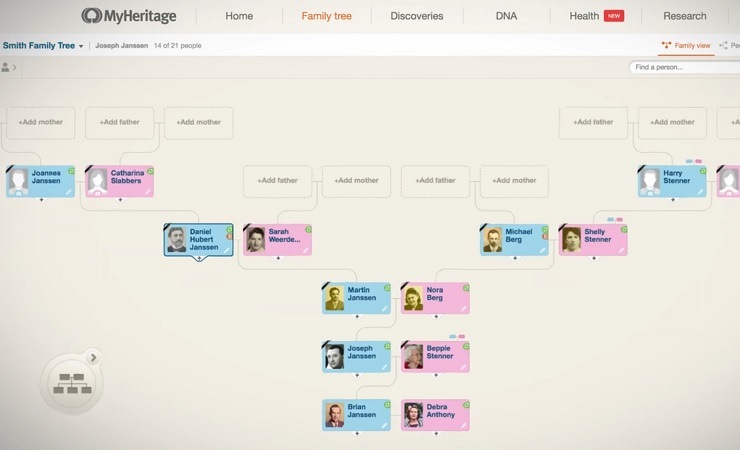The image size is (740, 450).
Task: Click the MyHeritage logo icon
Action: 91,16
